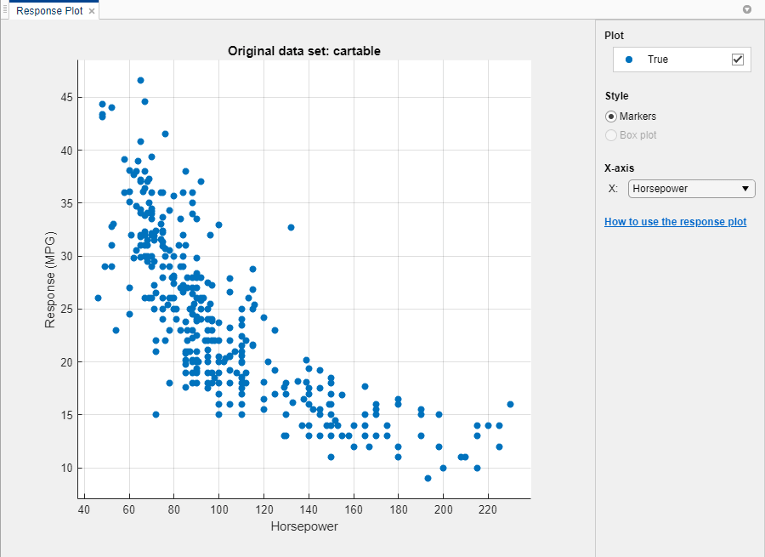Click the Horsepower x-axis label

tap(304, 526)
